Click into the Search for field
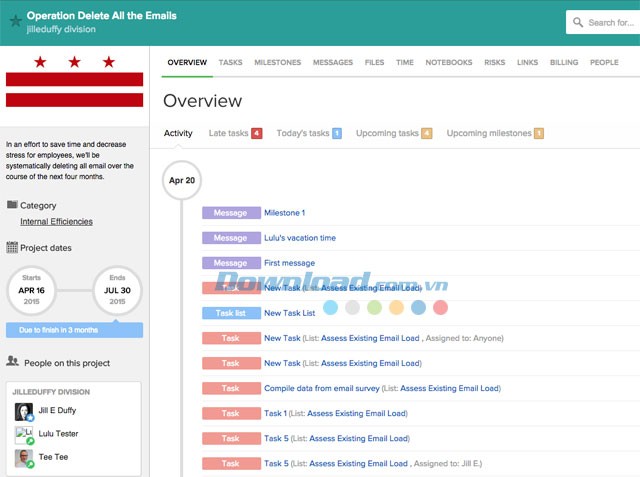Viewport: 640px width, 477px height. (x=610, y=22)
